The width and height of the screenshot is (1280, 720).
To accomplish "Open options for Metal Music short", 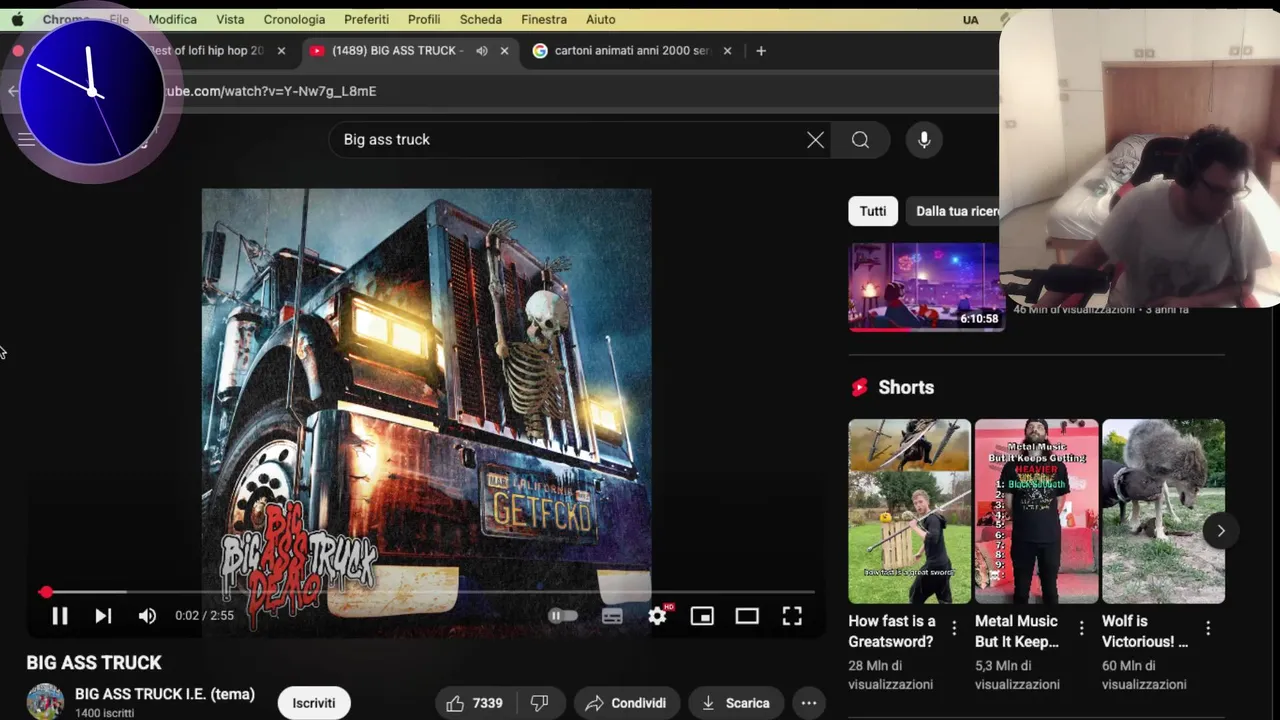I will (1081, 628).
